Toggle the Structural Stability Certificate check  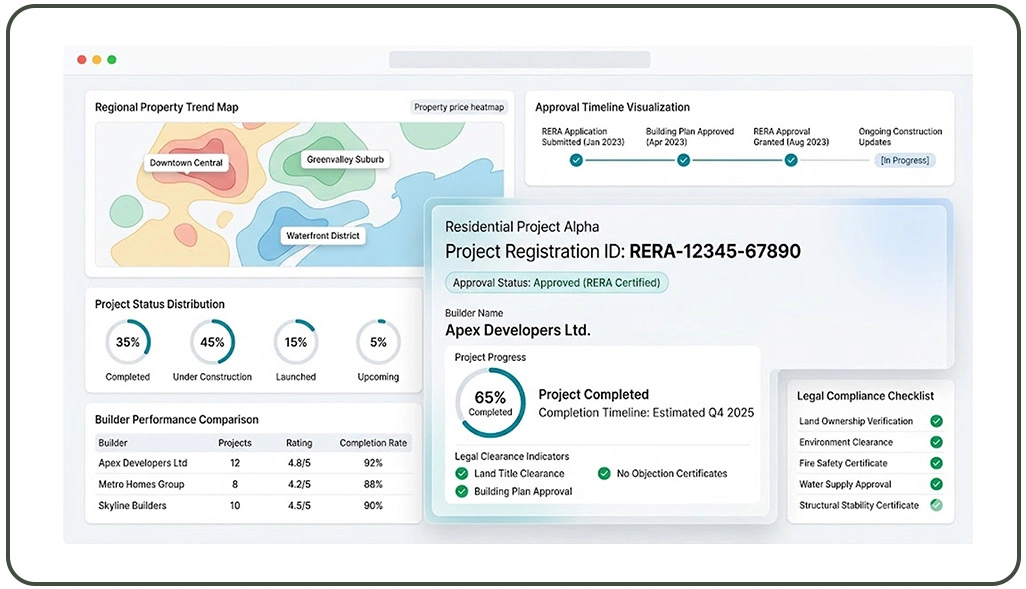(936, 505)
